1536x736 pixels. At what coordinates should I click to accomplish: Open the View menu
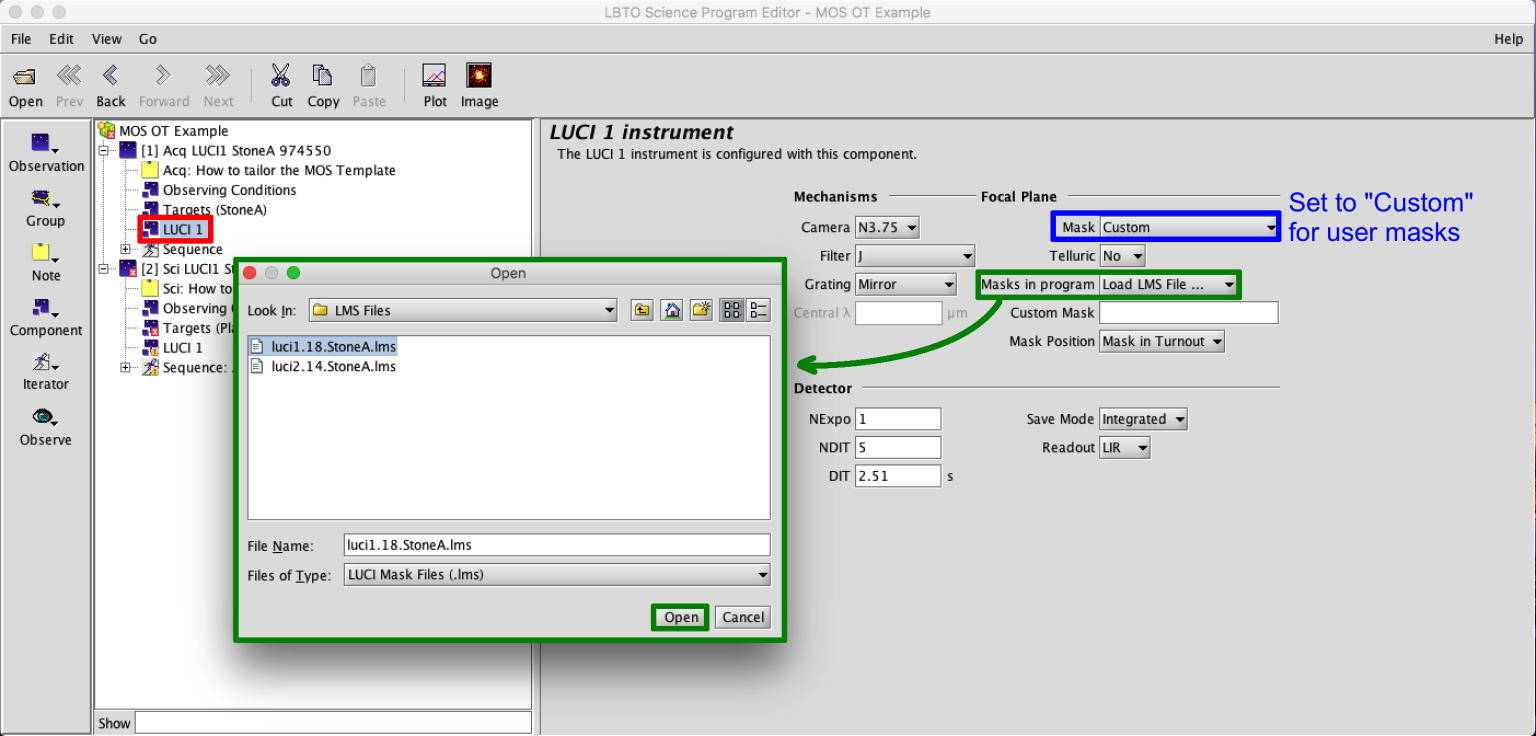[x=107, y=39]
